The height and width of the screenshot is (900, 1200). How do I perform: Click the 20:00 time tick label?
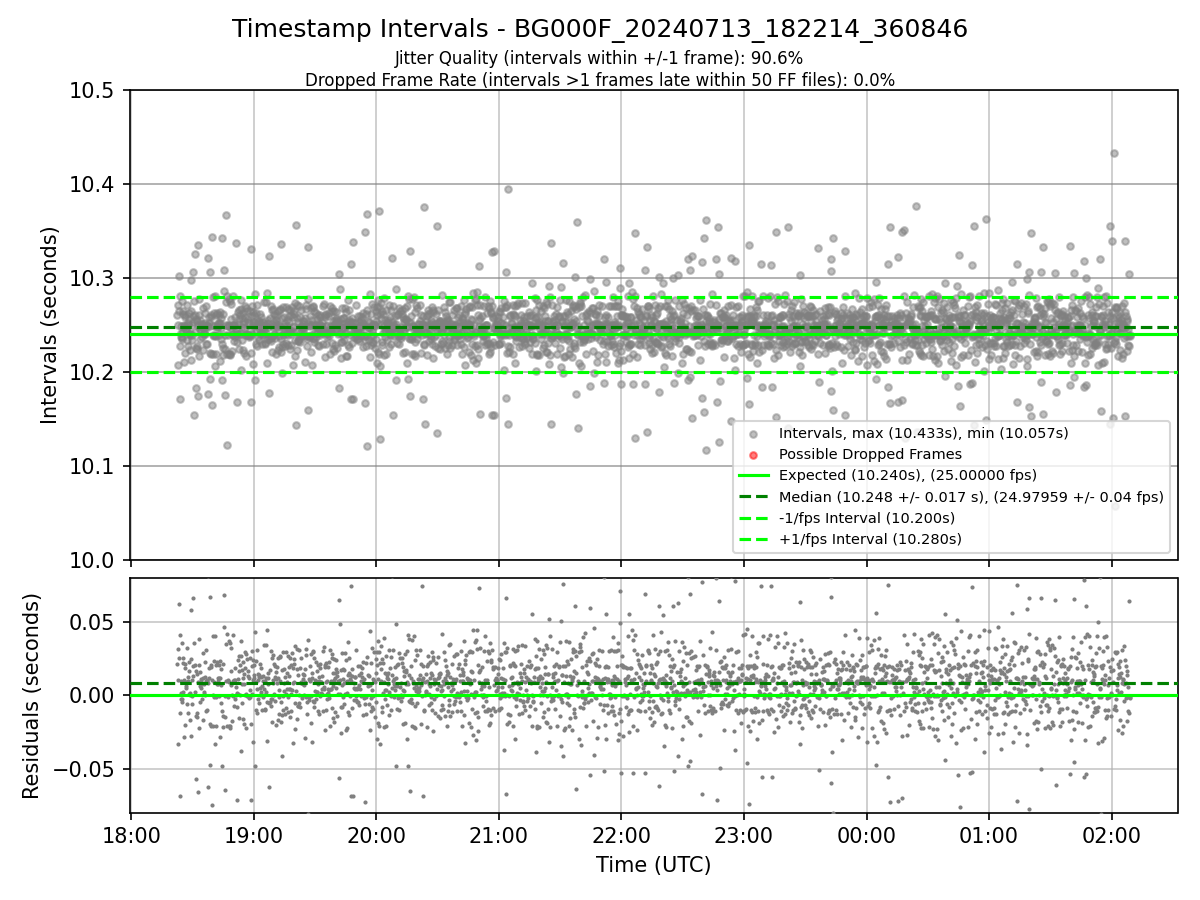tap(376, 835)
